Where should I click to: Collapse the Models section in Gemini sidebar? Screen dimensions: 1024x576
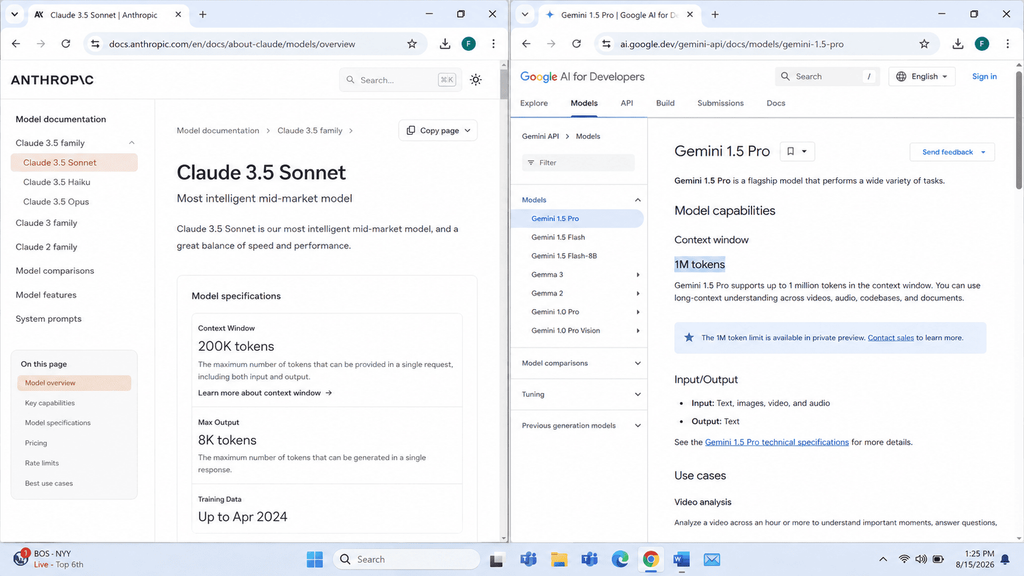(x=637, y=200)
